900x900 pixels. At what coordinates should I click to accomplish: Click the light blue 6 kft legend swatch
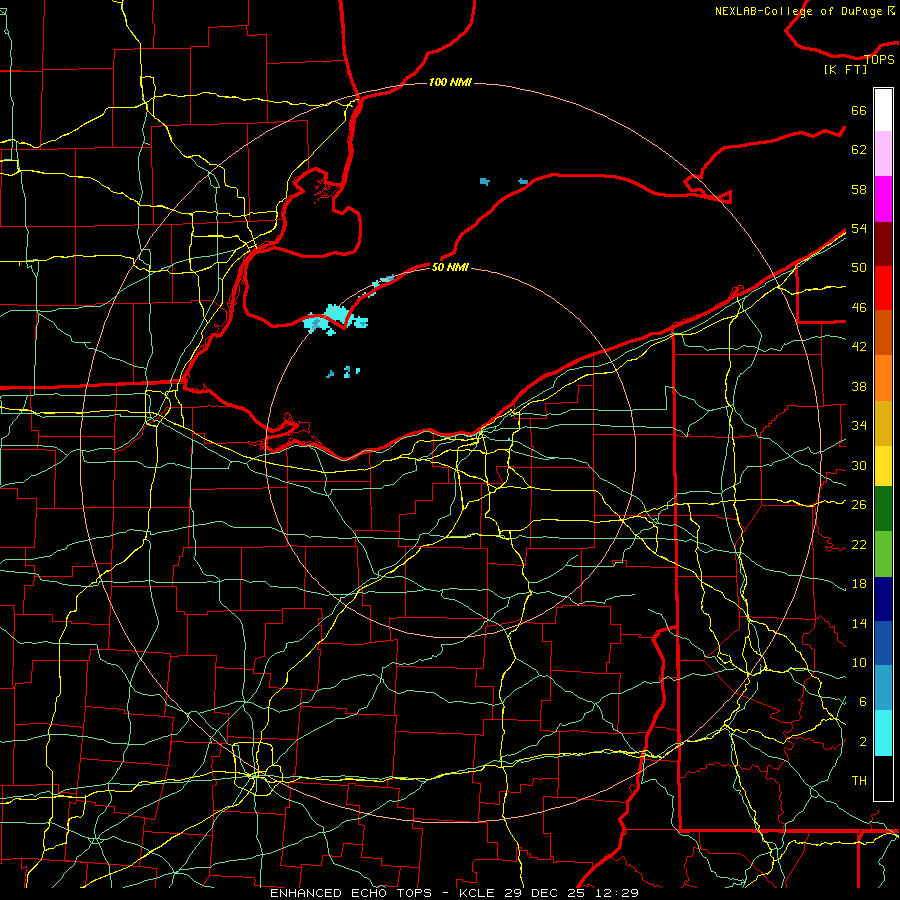(x=883, y=687)
